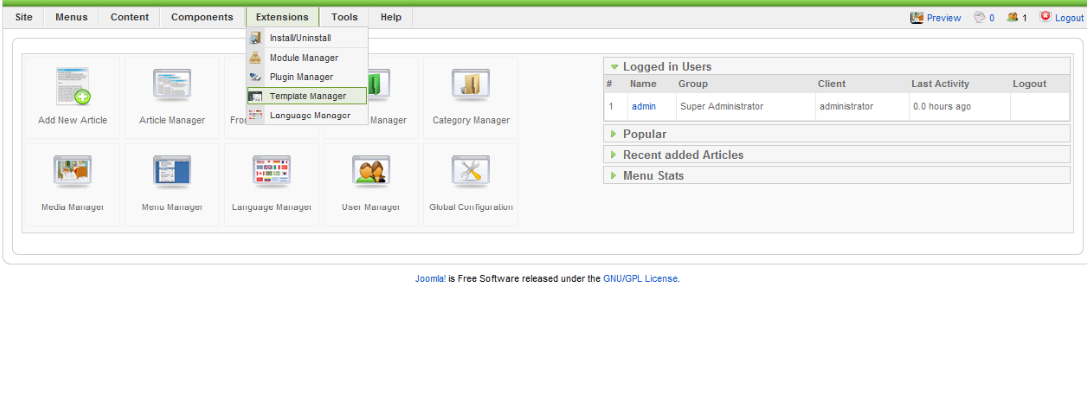Click the Group column header
Screen dimensions: 1087x405
pos(693,84)
